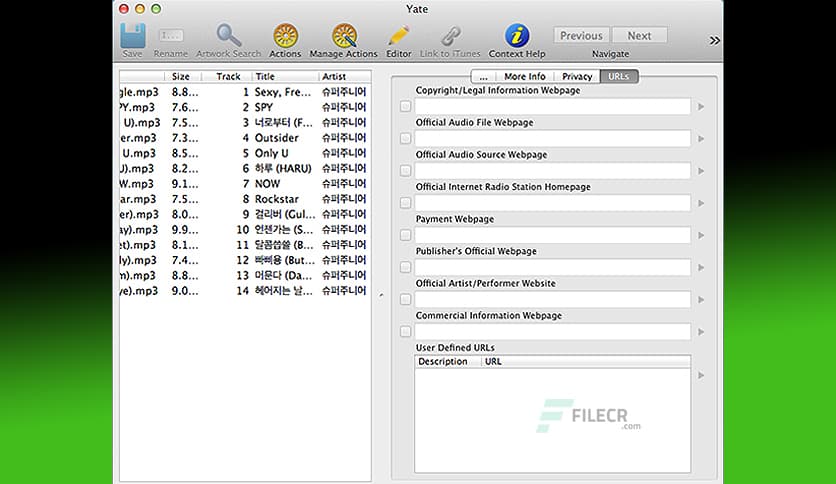Toggle Official Internet Radio Station Homepage checkbox
The width and height of the screenshot is (836, 484).
coord(406,203)
